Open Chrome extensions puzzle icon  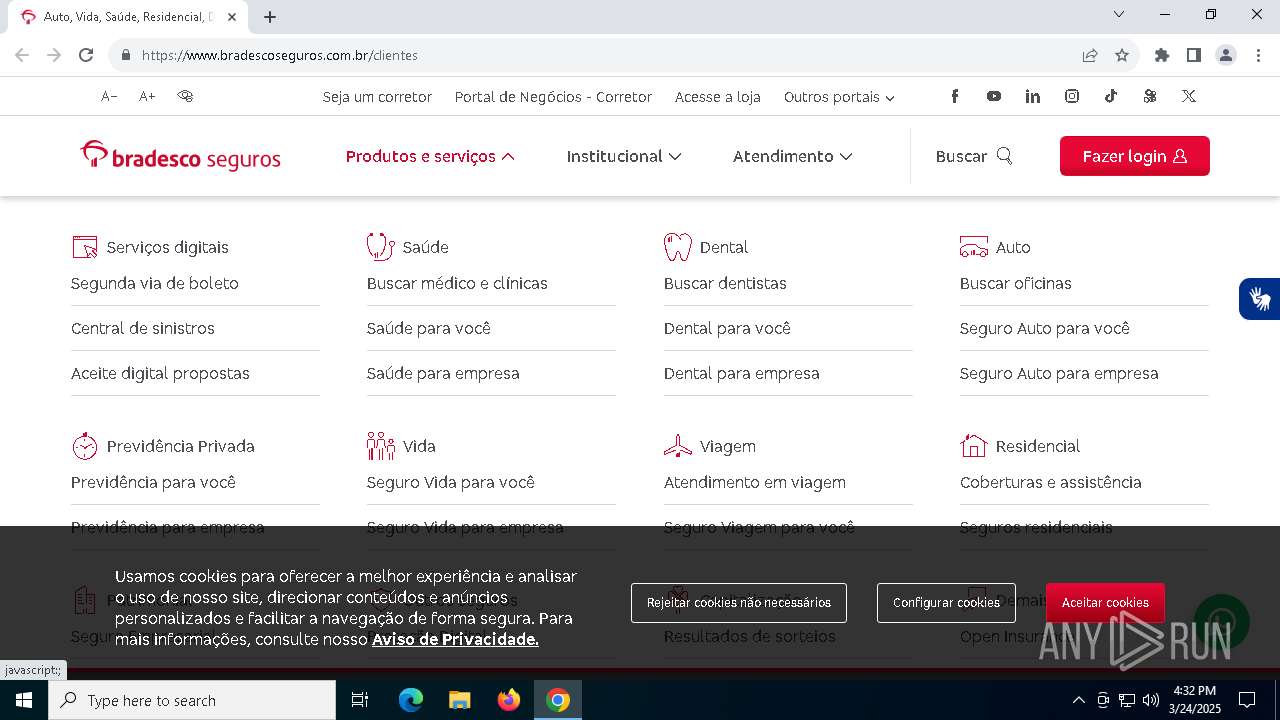[x=1162, y=55]
